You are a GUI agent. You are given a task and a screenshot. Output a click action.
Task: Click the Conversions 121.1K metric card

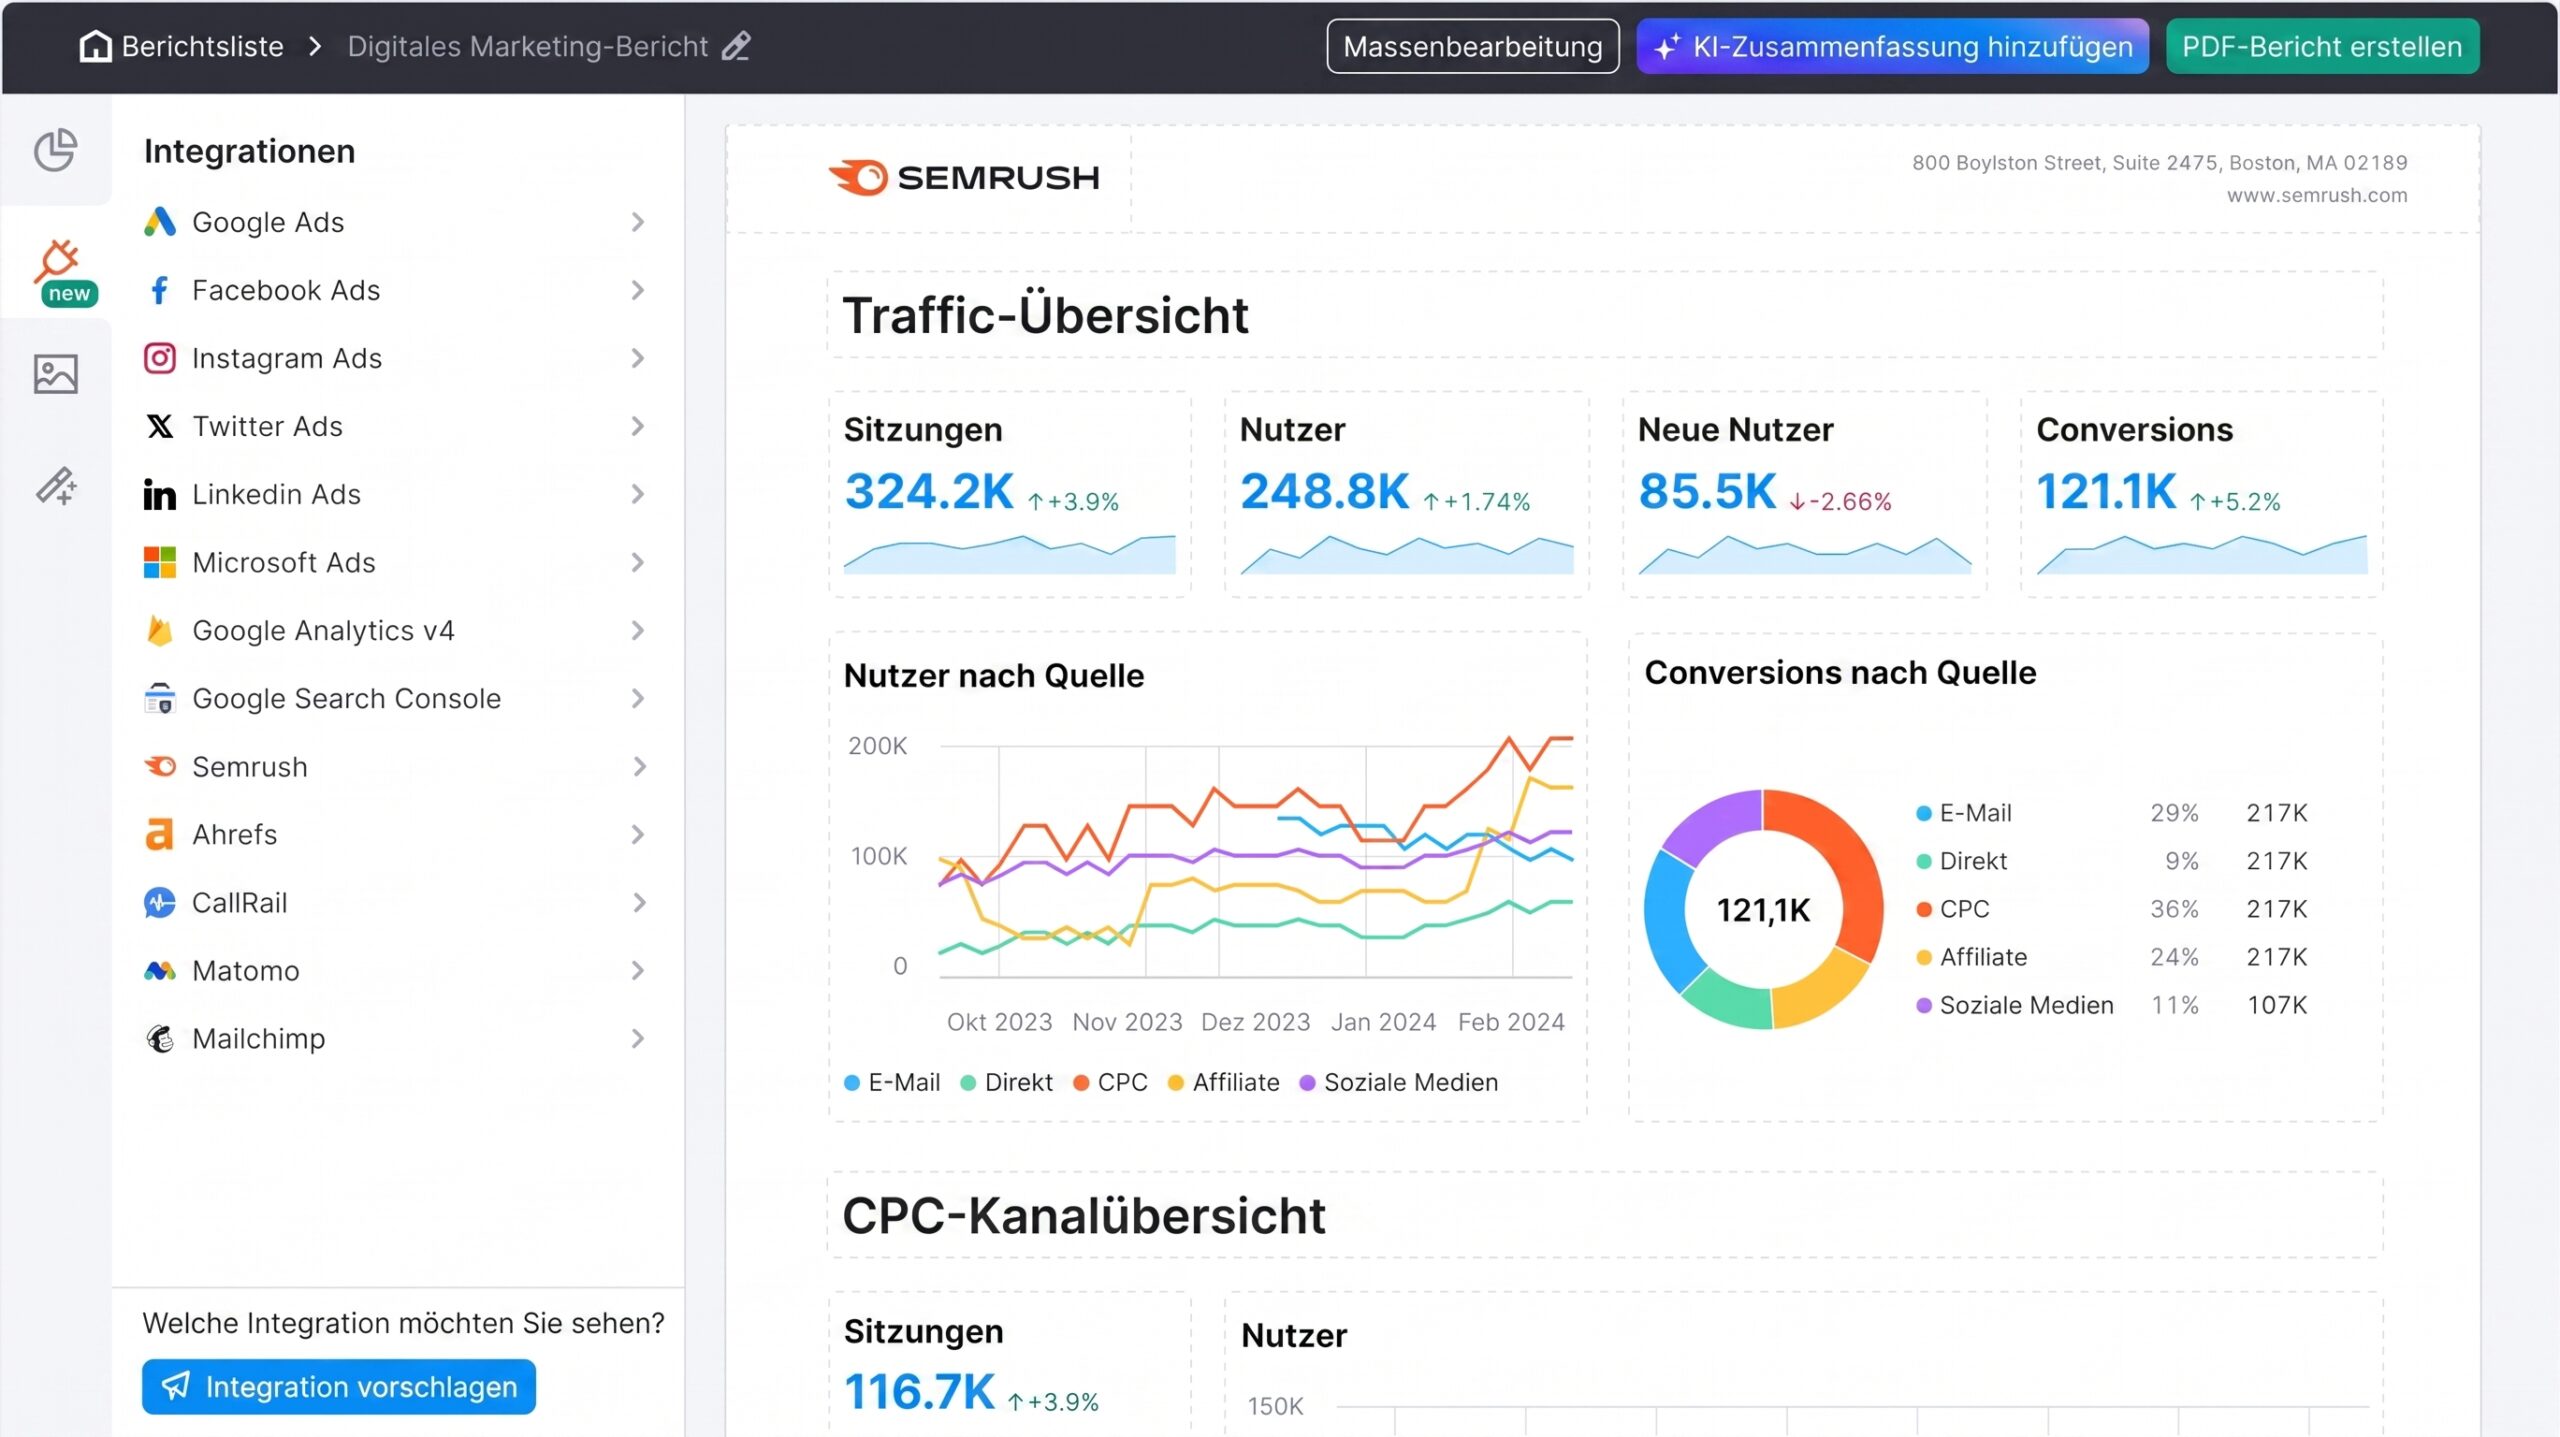pyautogui.click(x=2202, y=495)
